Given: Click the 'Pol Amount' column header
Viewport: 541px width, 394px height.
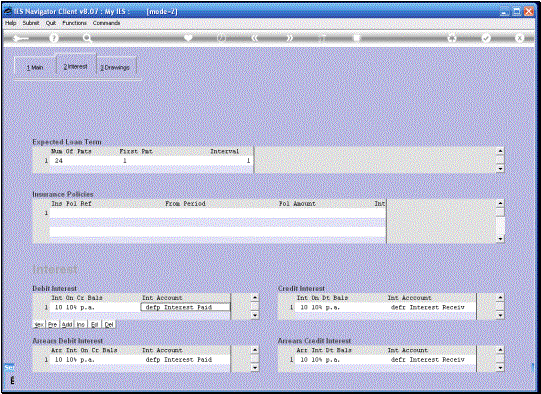Looking at the screenshot, I should pyautogui.click(x=297, y=204).
